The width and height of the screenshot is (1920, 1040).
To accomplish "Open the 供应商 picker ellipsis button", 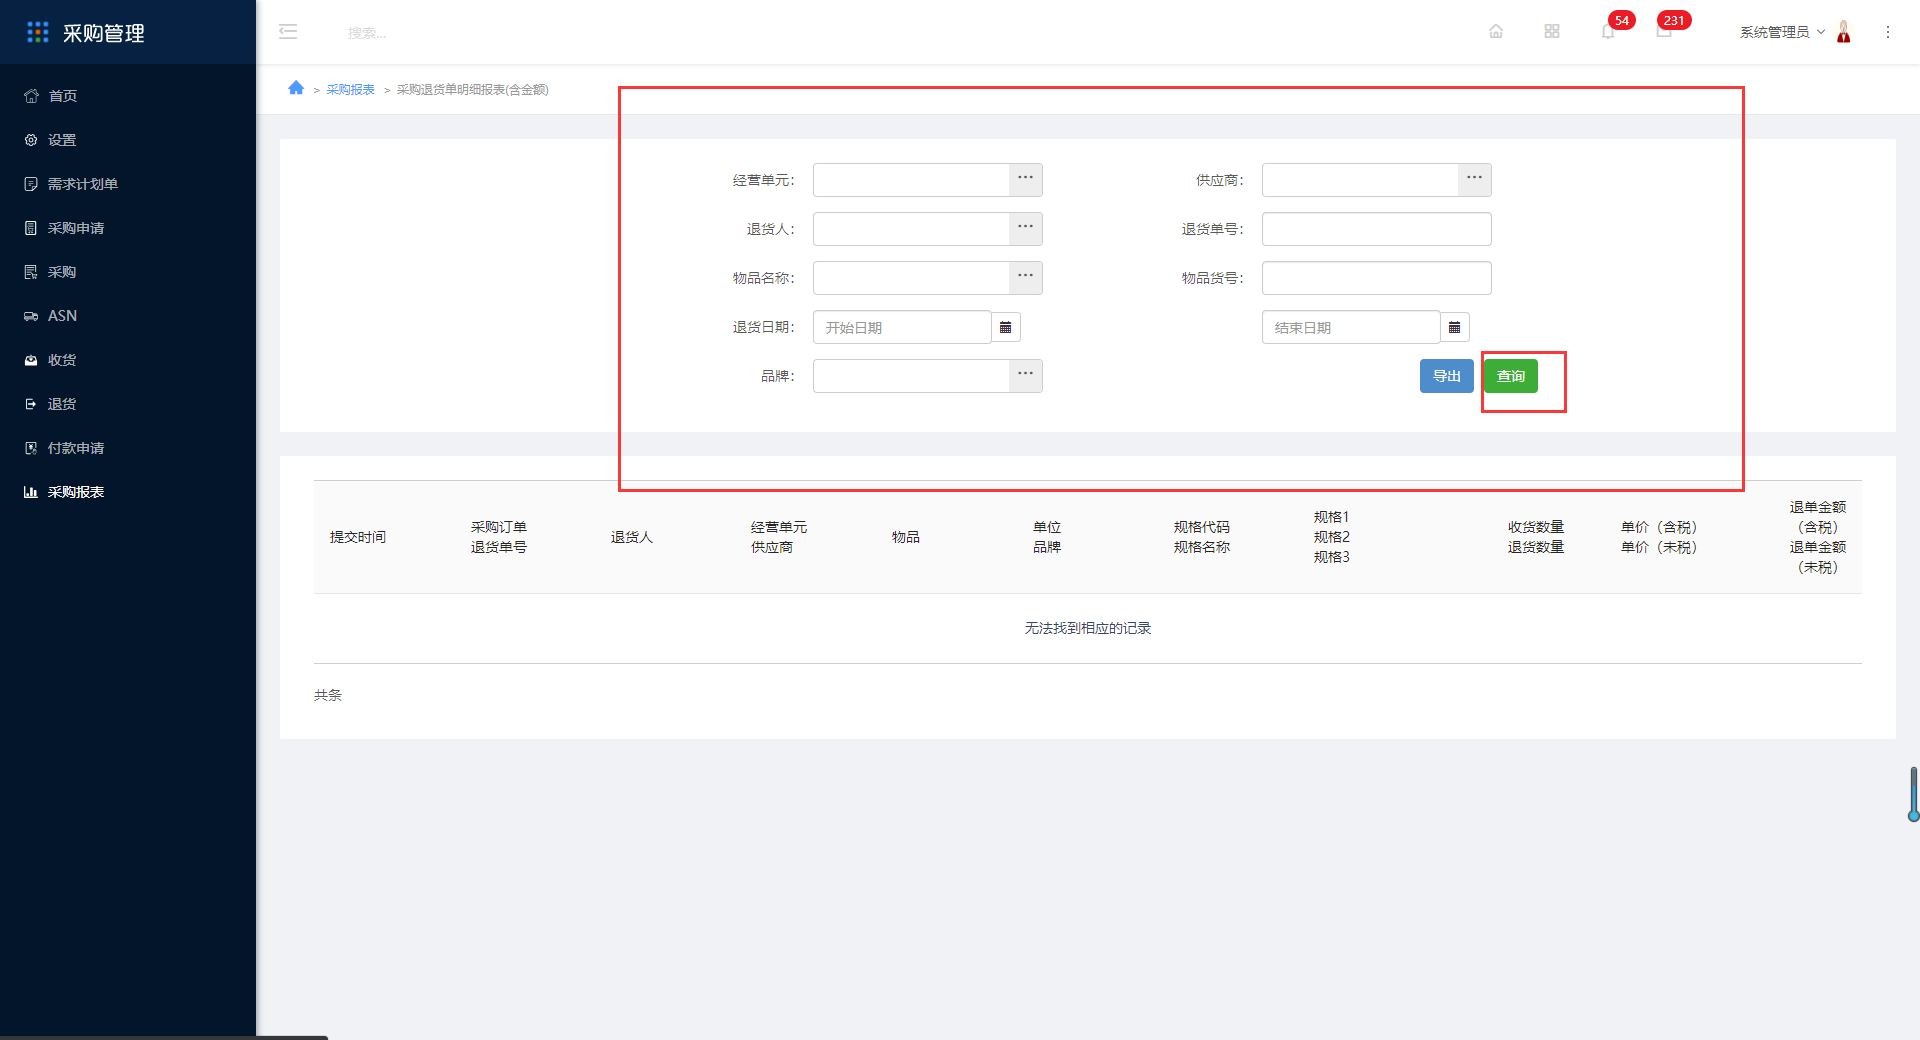I will click(1475, 180).
